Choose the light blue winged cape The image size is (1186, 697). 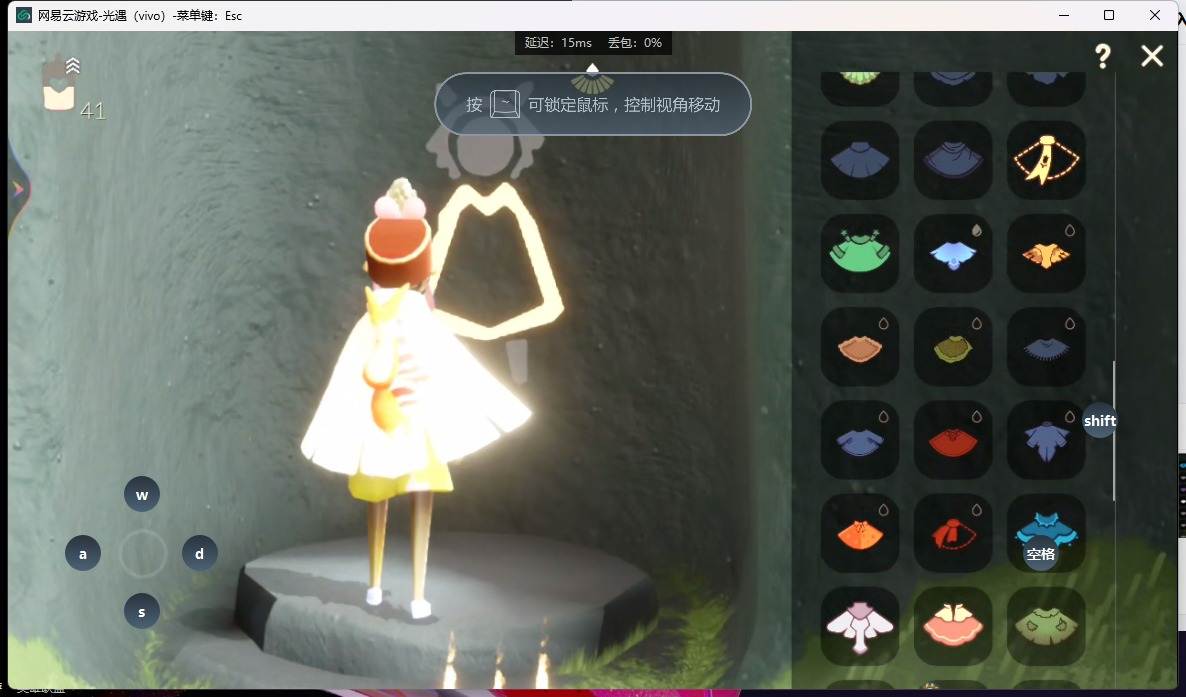[953, 253]
